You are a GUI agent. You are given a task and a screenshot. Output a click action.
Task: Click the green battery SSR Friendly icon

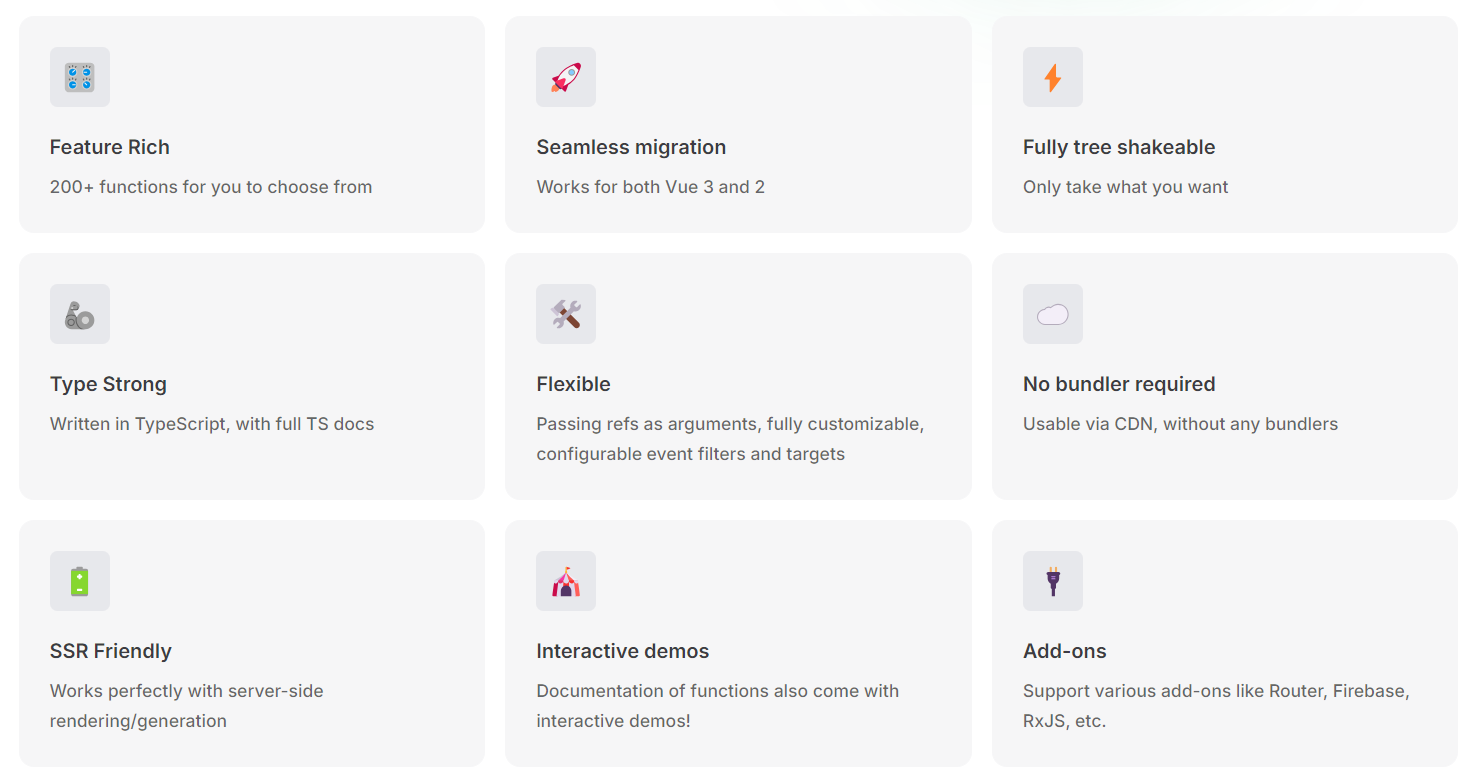coord(80,581)
